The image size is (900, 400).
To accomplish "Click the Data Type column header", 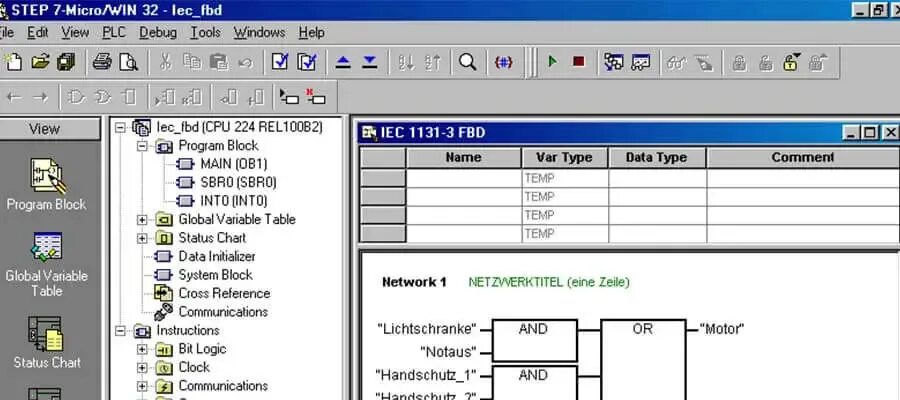I will pyautogui.click(x=657, y=157).
